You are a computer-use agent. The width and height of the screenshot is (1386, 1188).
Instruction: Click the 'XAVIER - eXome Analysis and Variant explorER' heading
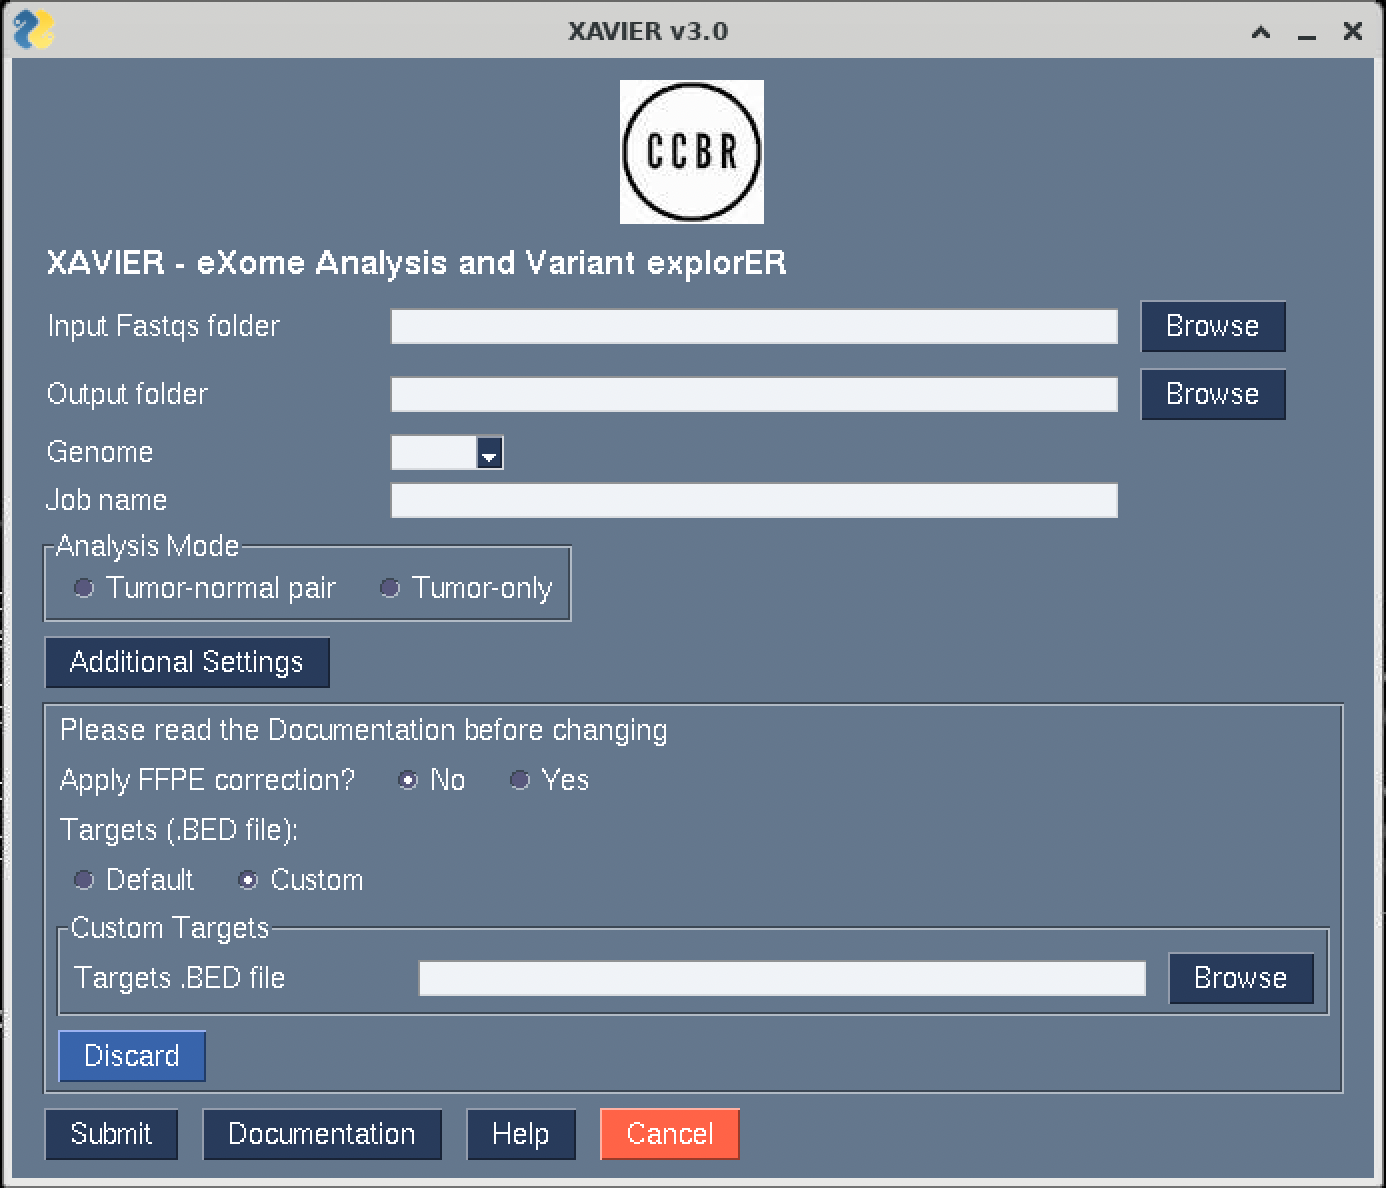pos(417,263)
